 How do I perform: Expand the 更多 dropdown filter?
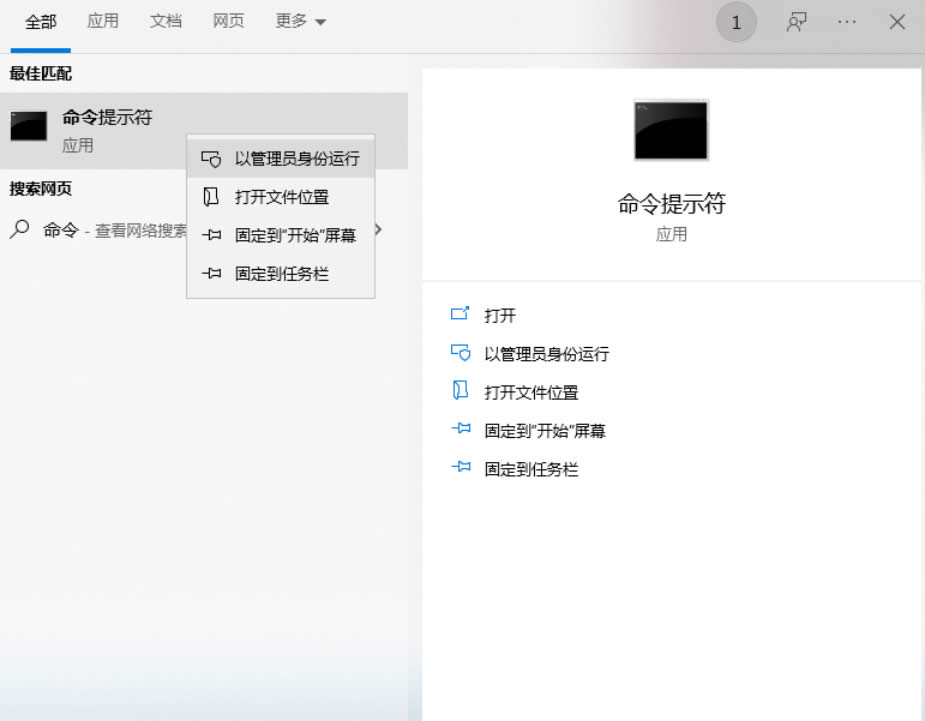pyautogui.click(x=301, y=22)
